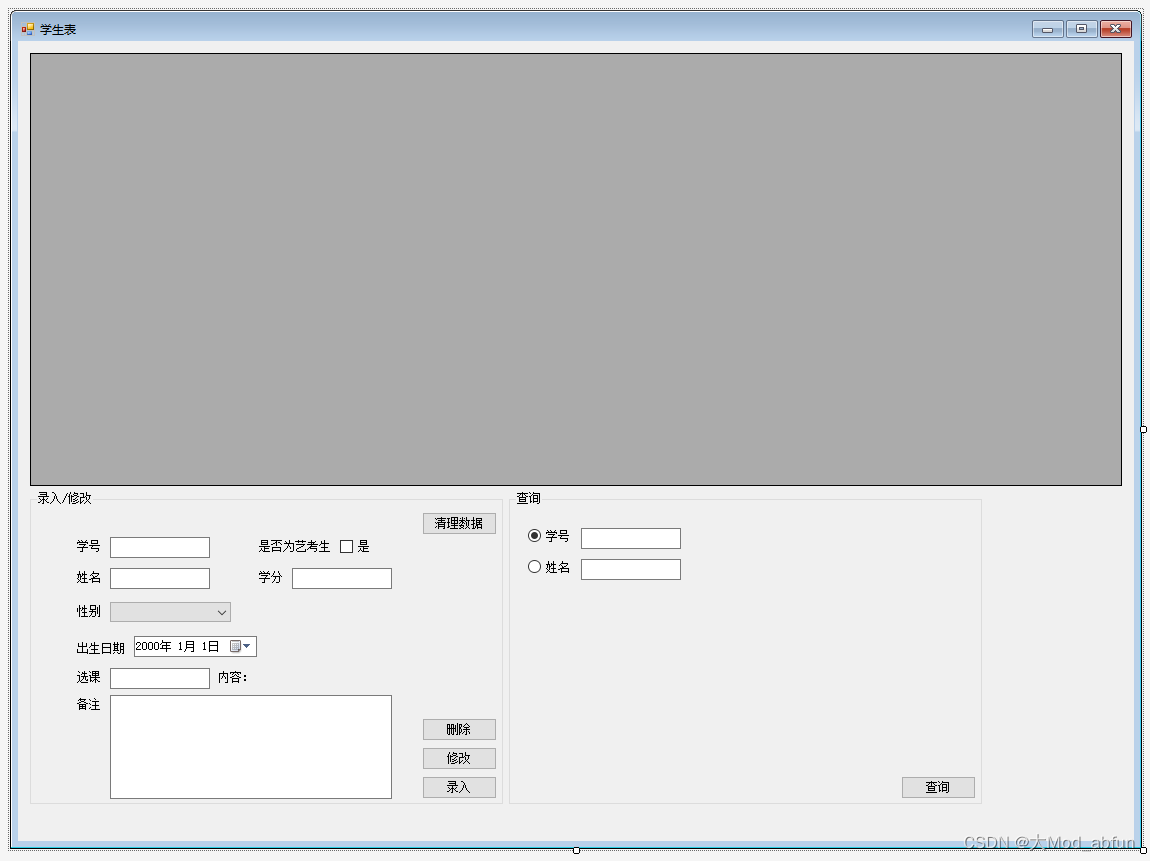Click inside the 学分 input field

[x=341, y=578]
